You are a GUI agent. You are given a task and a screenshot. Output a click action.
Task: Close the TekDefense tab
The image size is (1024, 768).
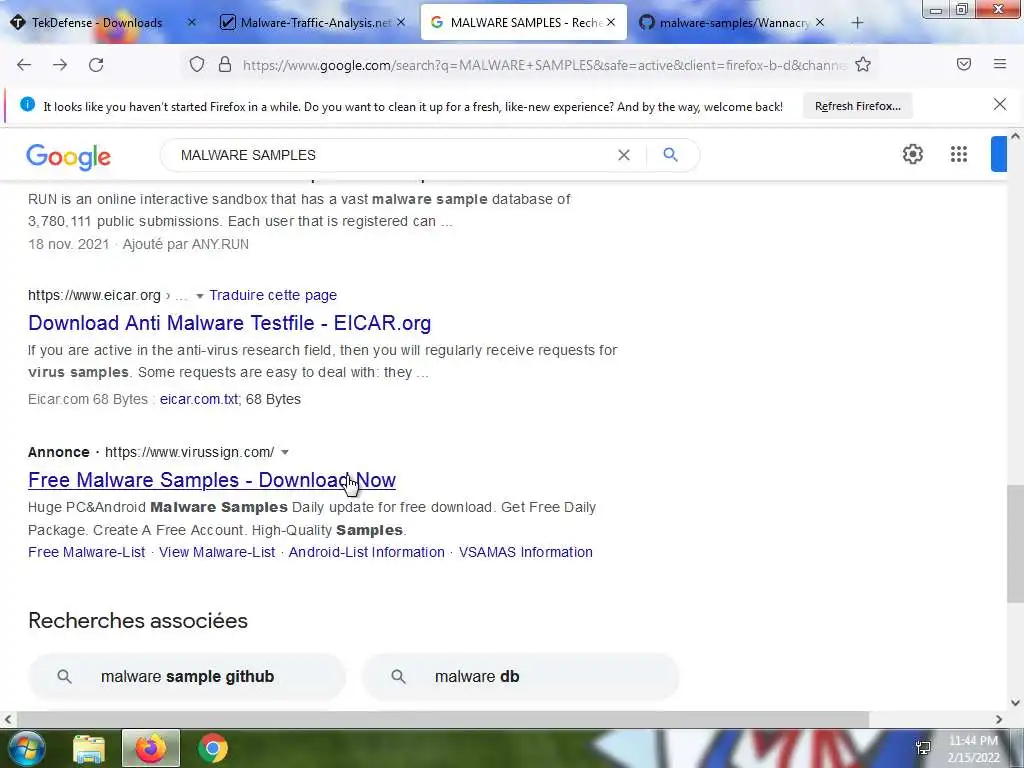click(191, 22)
